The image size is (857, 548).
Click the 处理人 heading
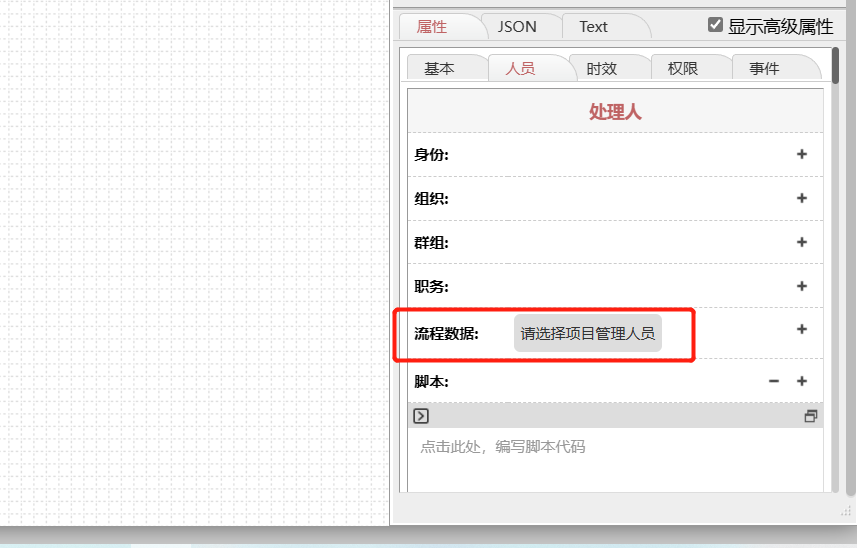(615, 111)
